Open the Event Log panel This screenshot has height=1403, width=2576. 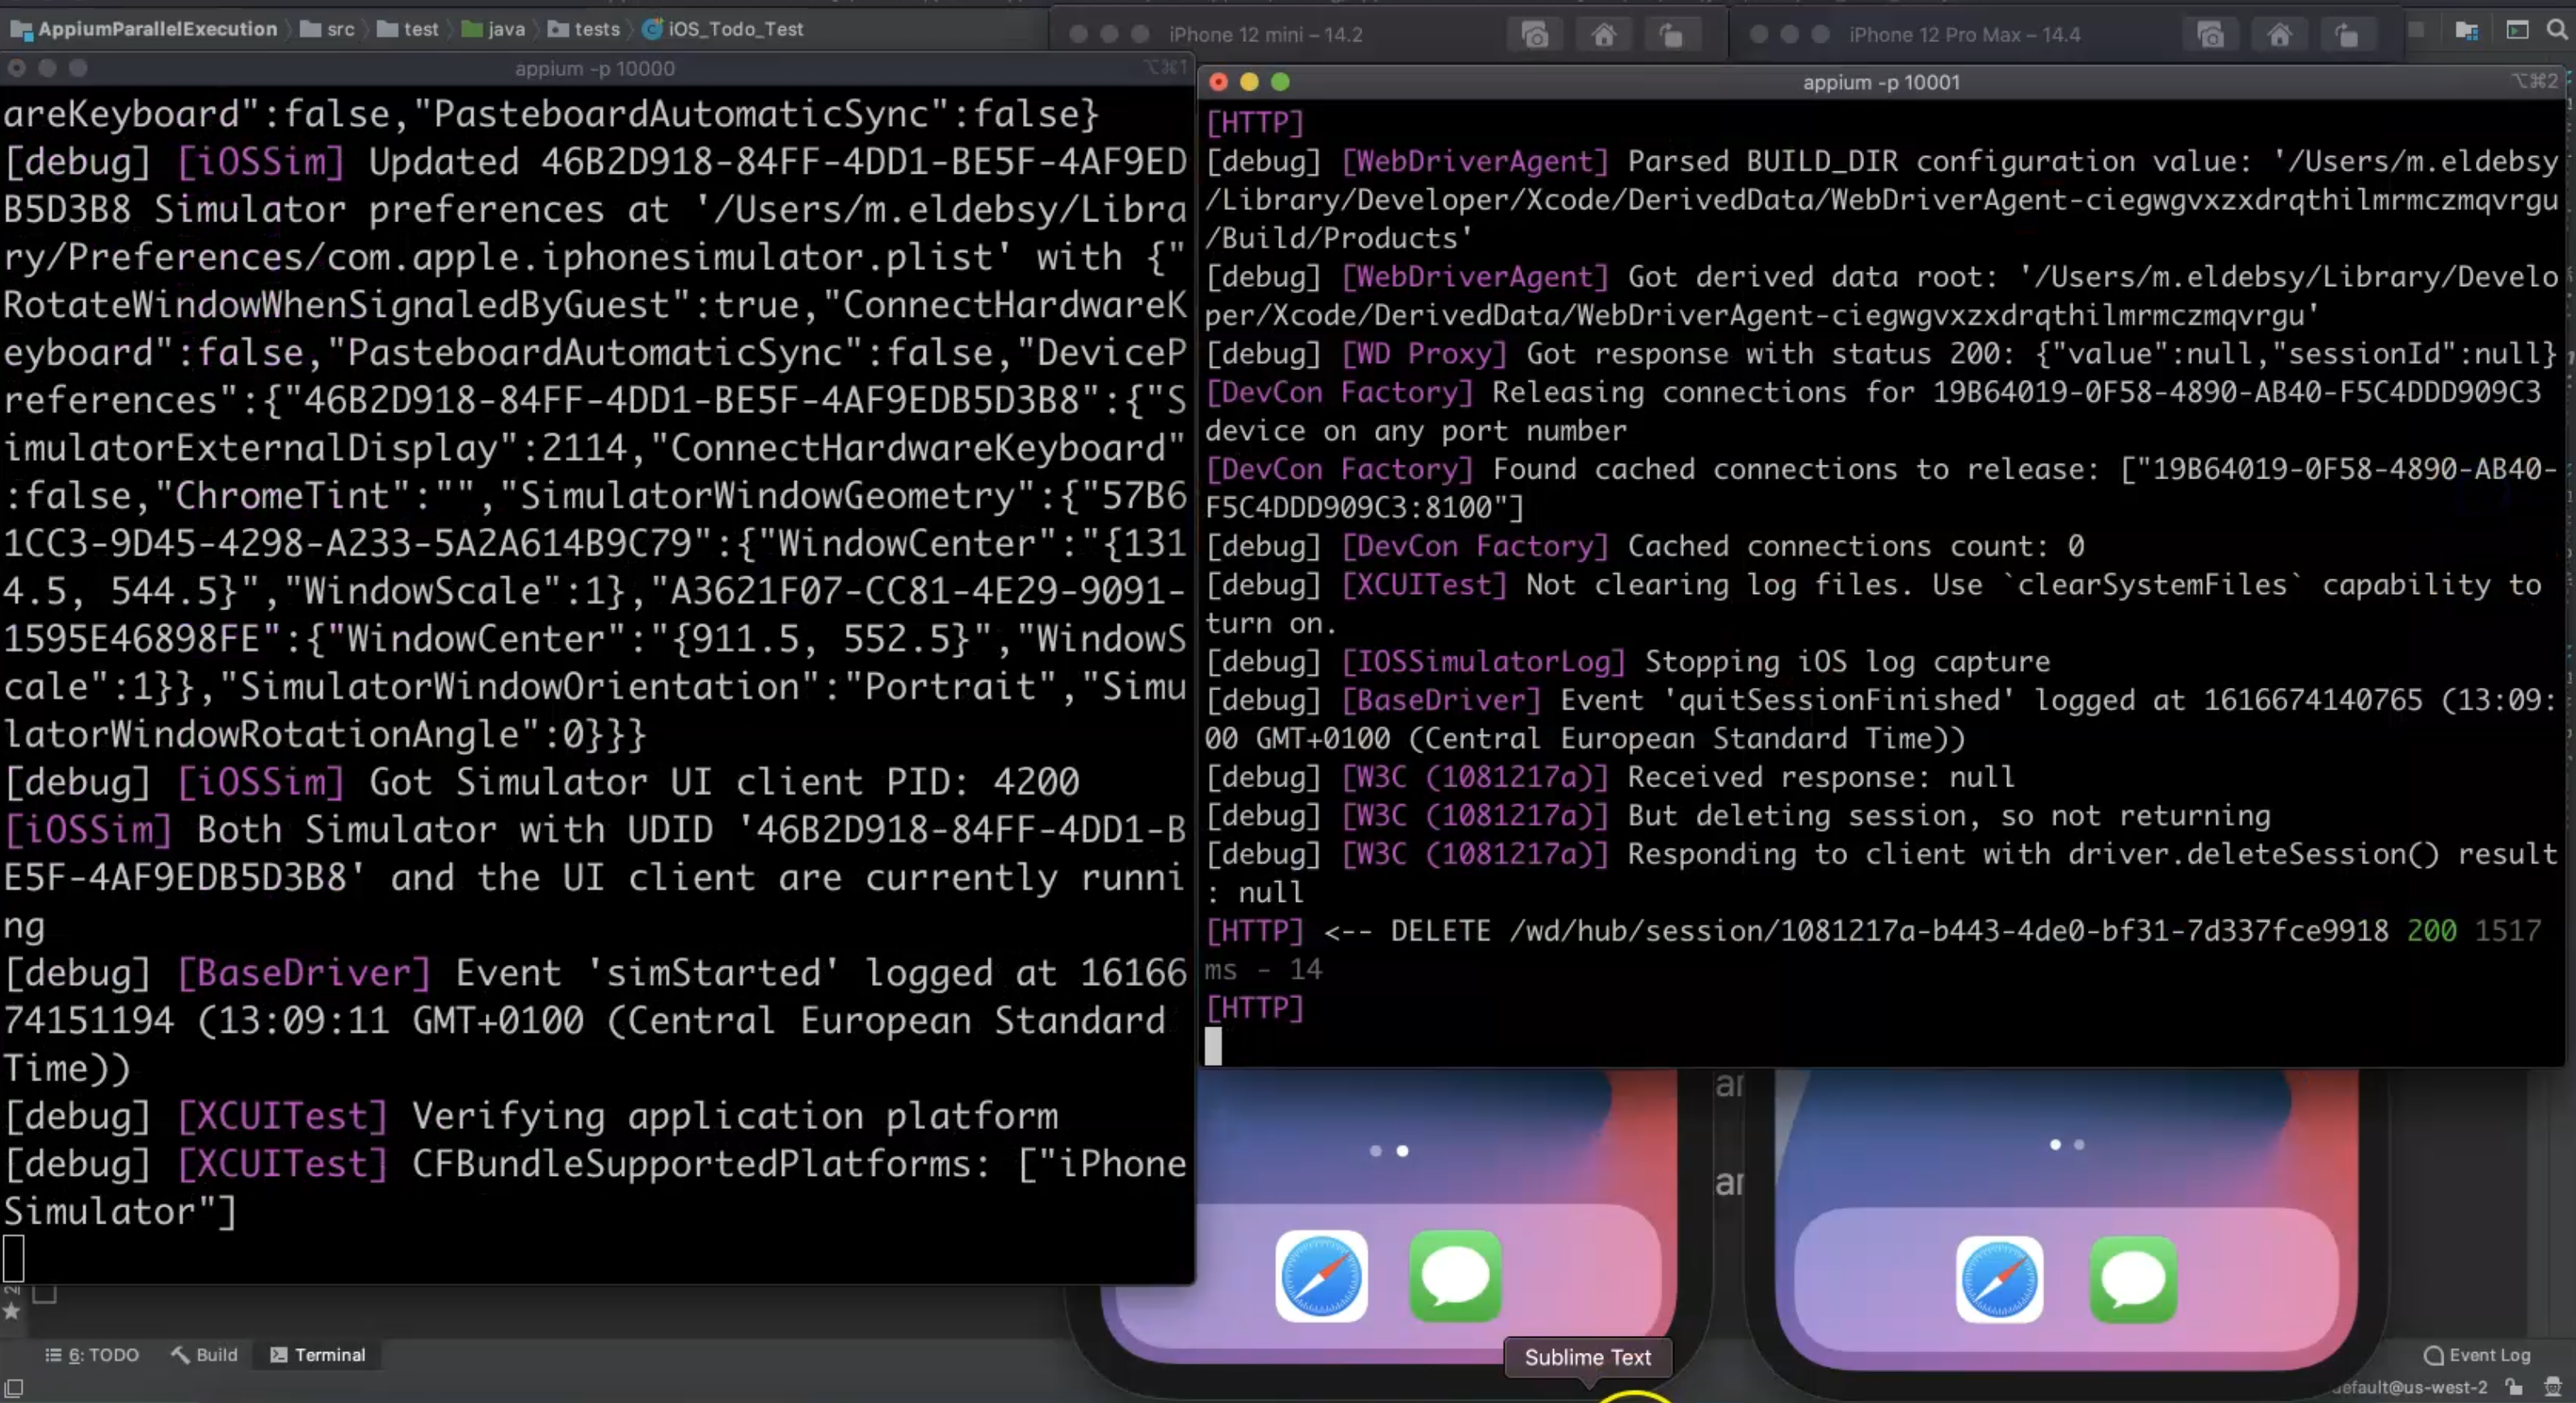coord(2478,1355)
